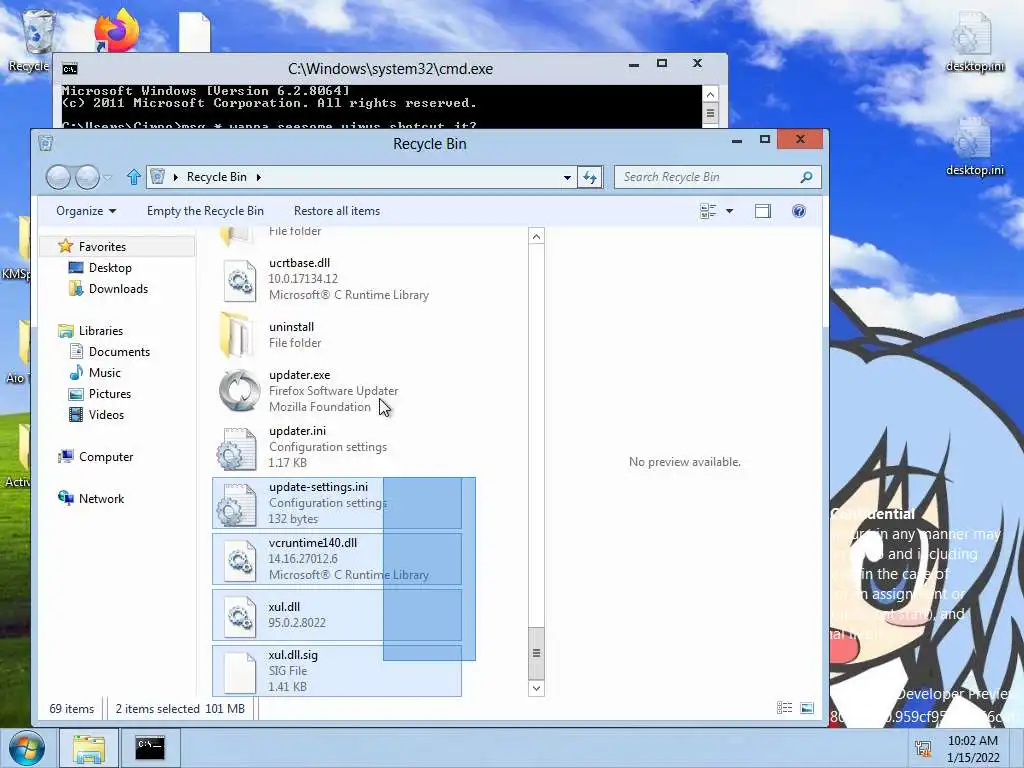Select the blank file desktop icon
The image size is (1024, 768).
[x=195, y=33]
